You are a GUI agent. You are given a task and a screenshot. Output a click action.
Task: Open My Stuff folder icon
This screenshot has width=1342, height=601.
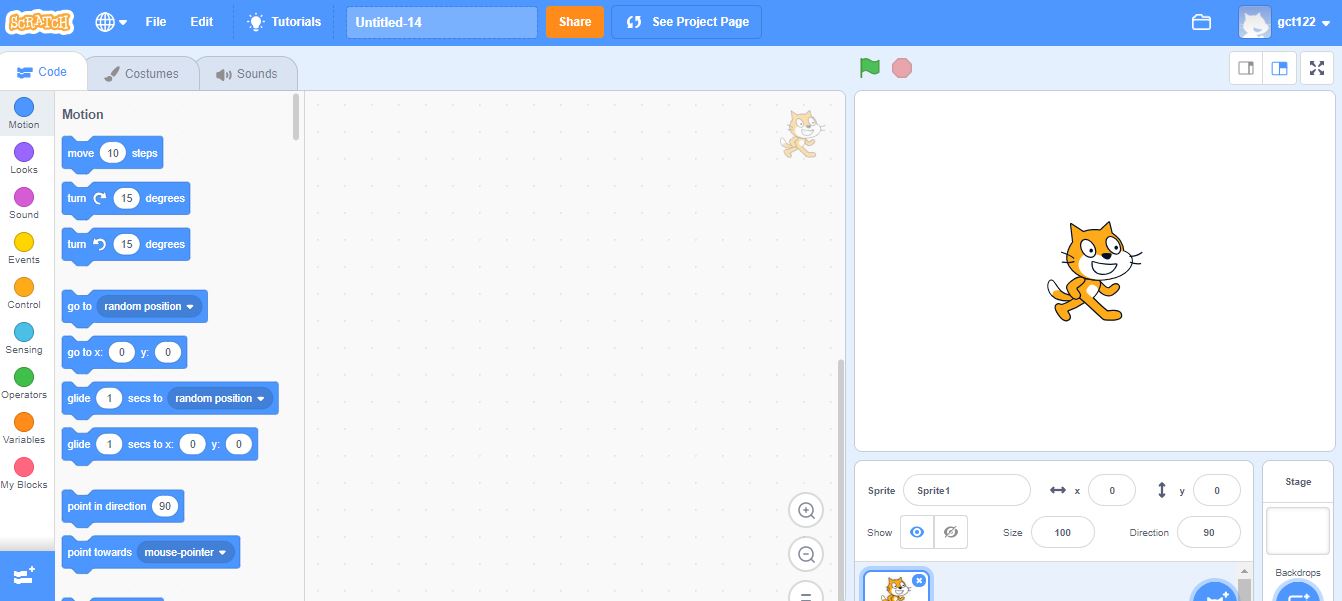[1201, 22]
